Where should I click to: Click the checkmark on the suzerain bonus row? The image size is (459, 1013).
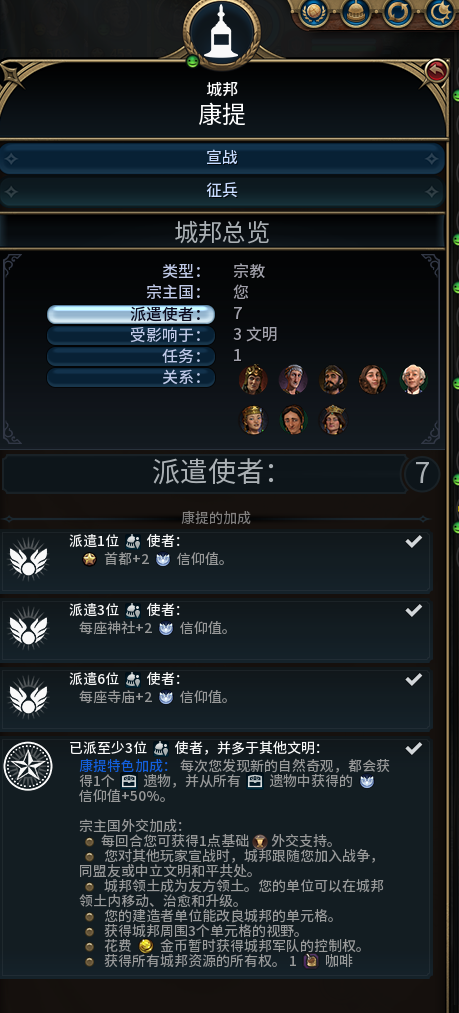tap(414, 748)
